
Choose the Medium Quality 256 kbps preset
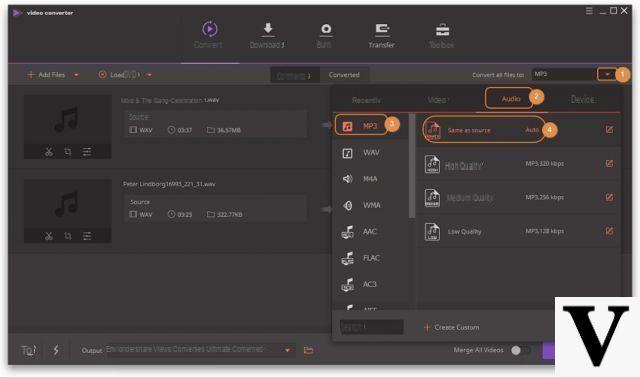tap(518, 198)
